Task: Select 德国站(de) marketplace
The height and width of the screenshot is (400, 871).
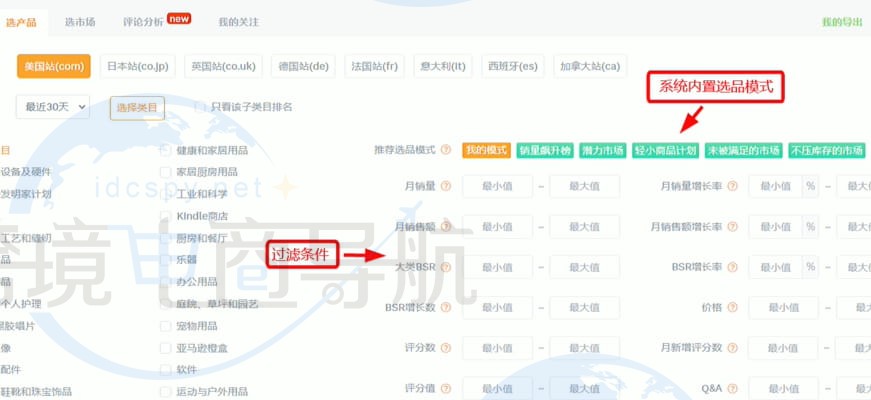Action: (x=303, y=66)
